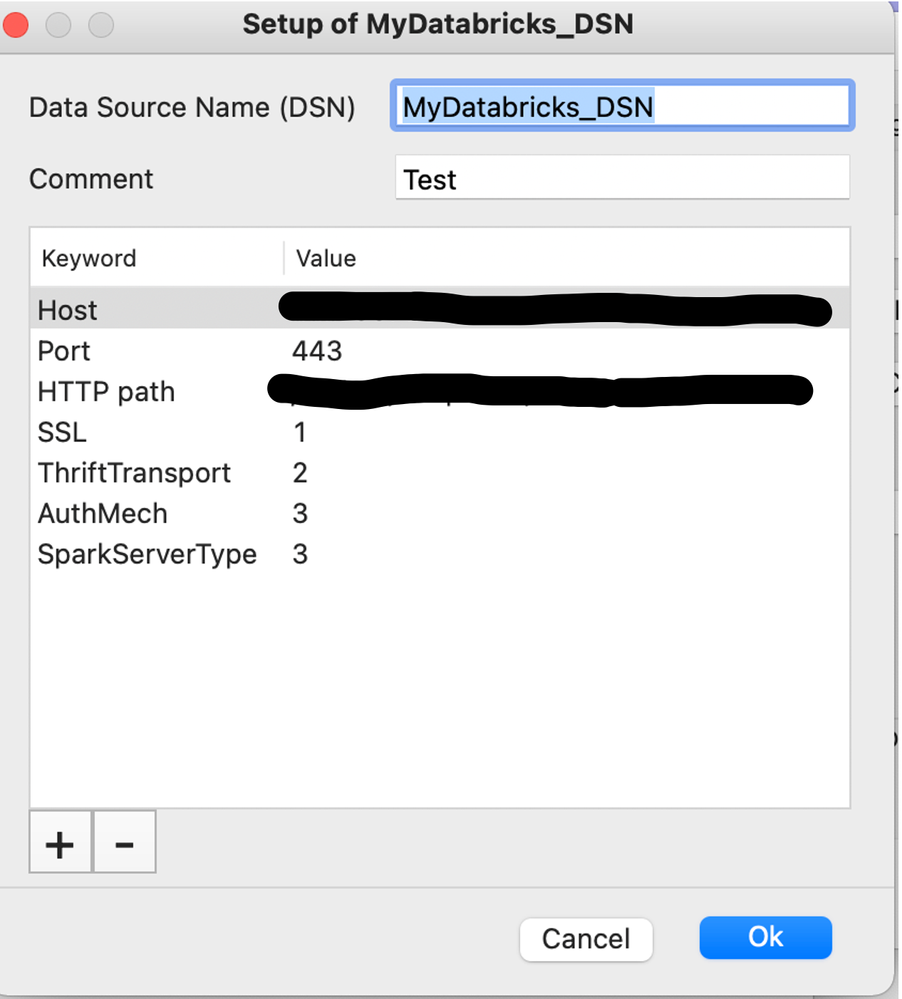Cancel the DSN setup dialog
Viewport: 902px width, 999px height.
pos(585,939)
